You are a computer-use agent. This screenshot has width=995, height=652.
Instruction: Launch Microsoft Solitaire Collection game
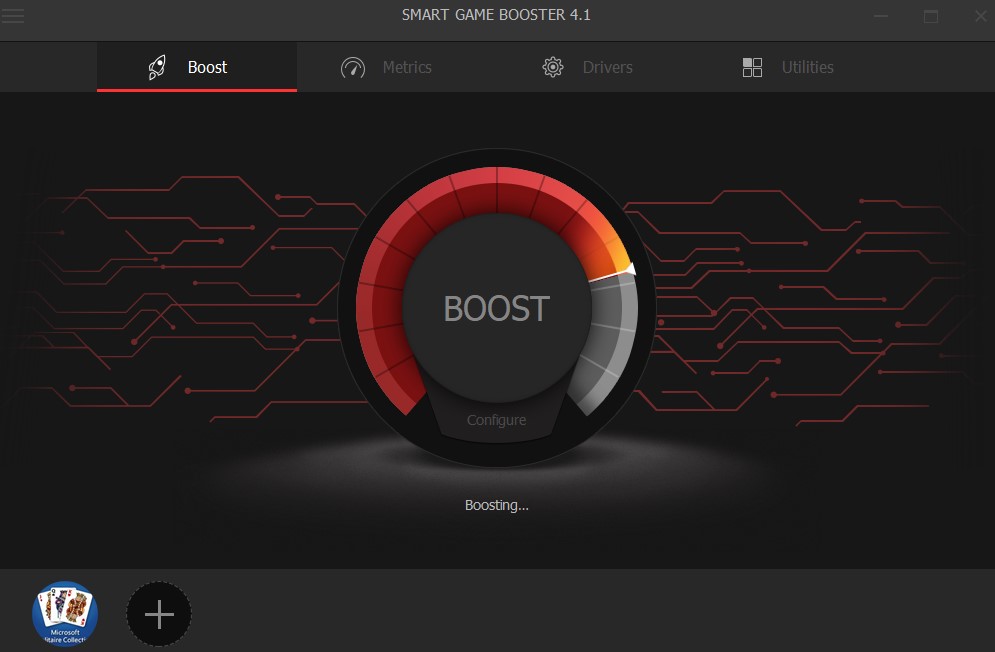(65, 613)
